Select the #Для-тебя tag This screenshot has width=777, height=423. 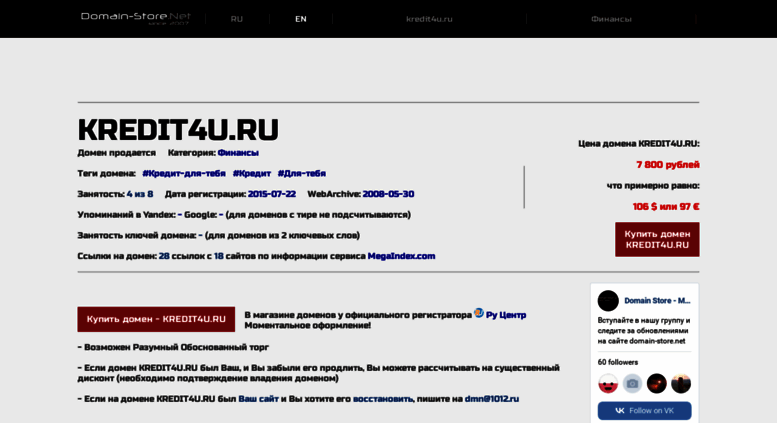pos(302,173)
